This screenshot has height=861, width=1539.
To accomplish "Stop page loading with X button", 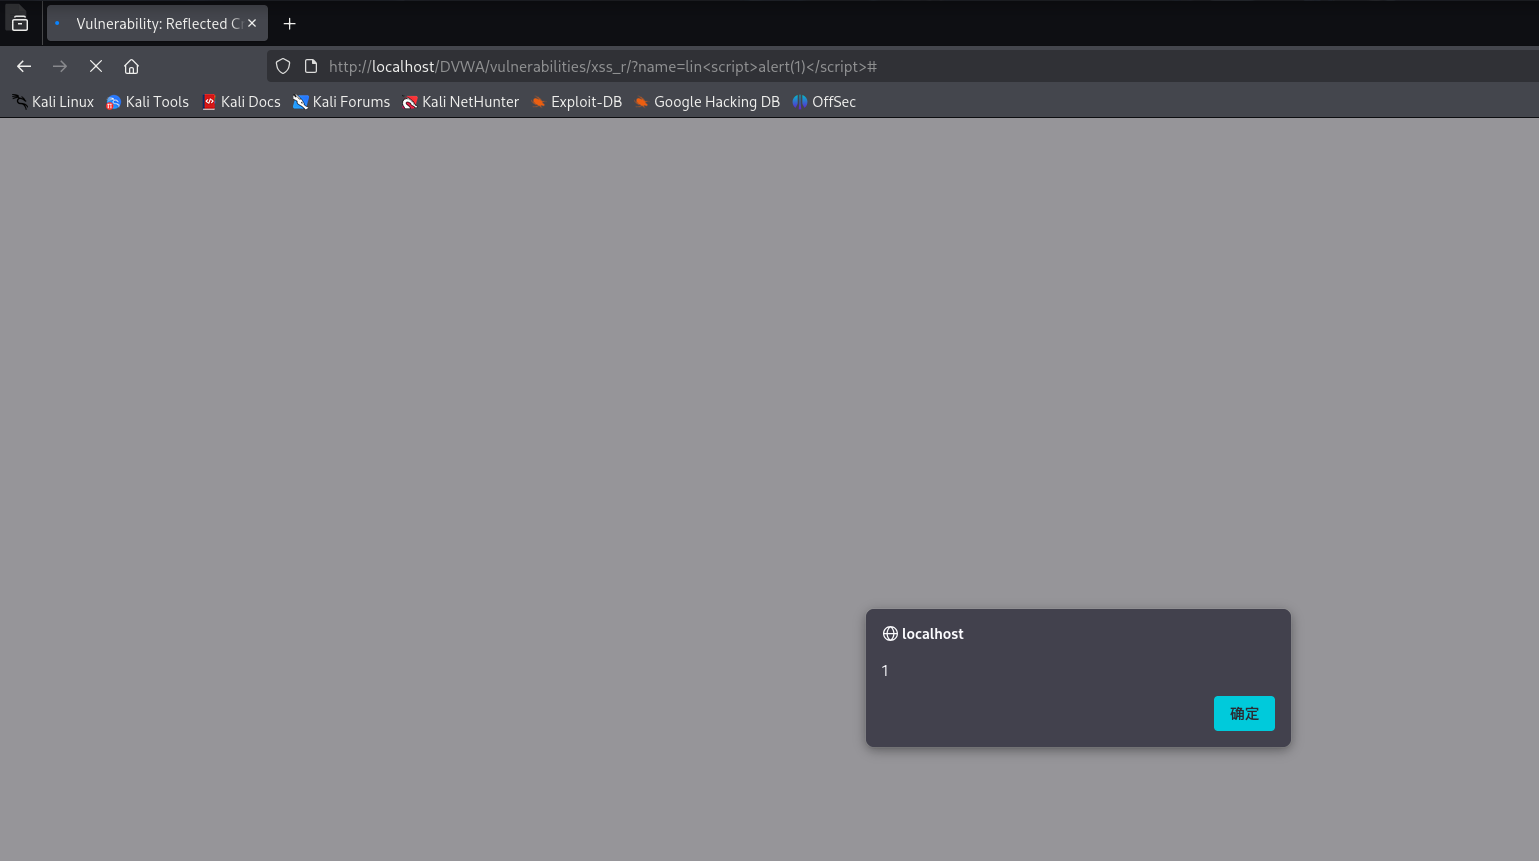I will click(x=96, y=66).
